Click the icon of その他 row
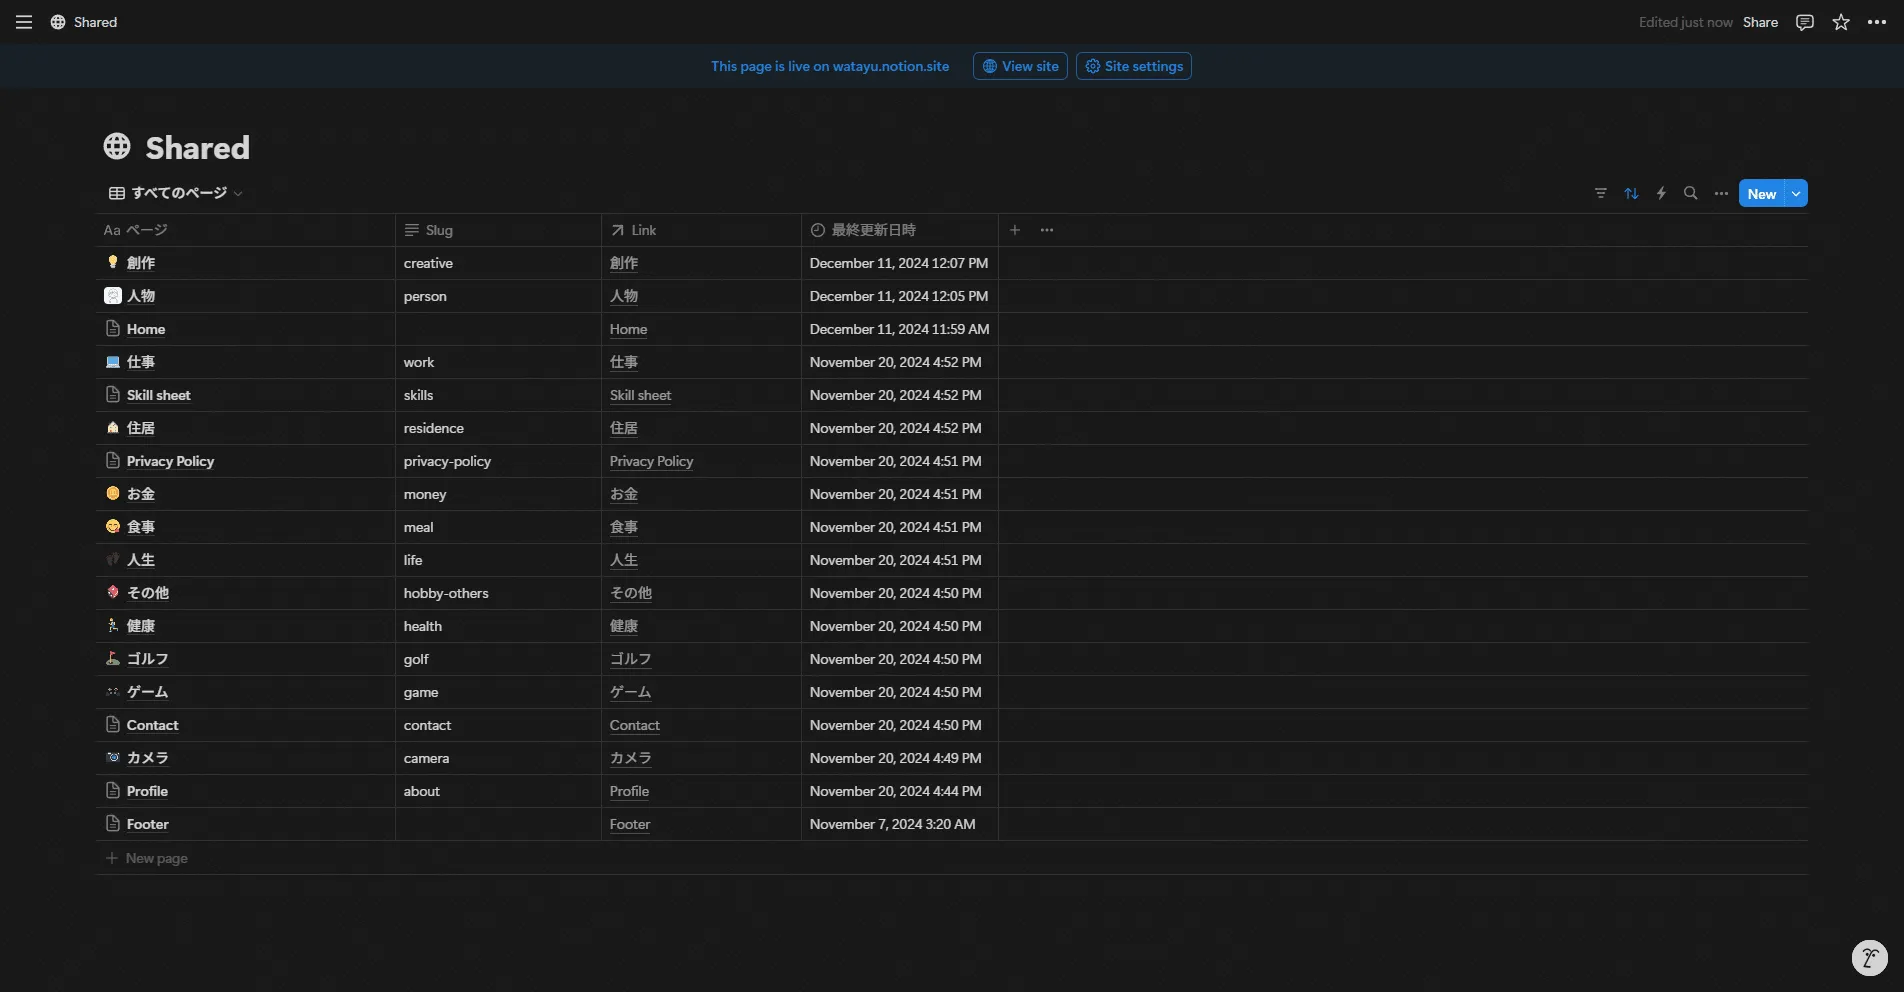 tap(113, 592)
